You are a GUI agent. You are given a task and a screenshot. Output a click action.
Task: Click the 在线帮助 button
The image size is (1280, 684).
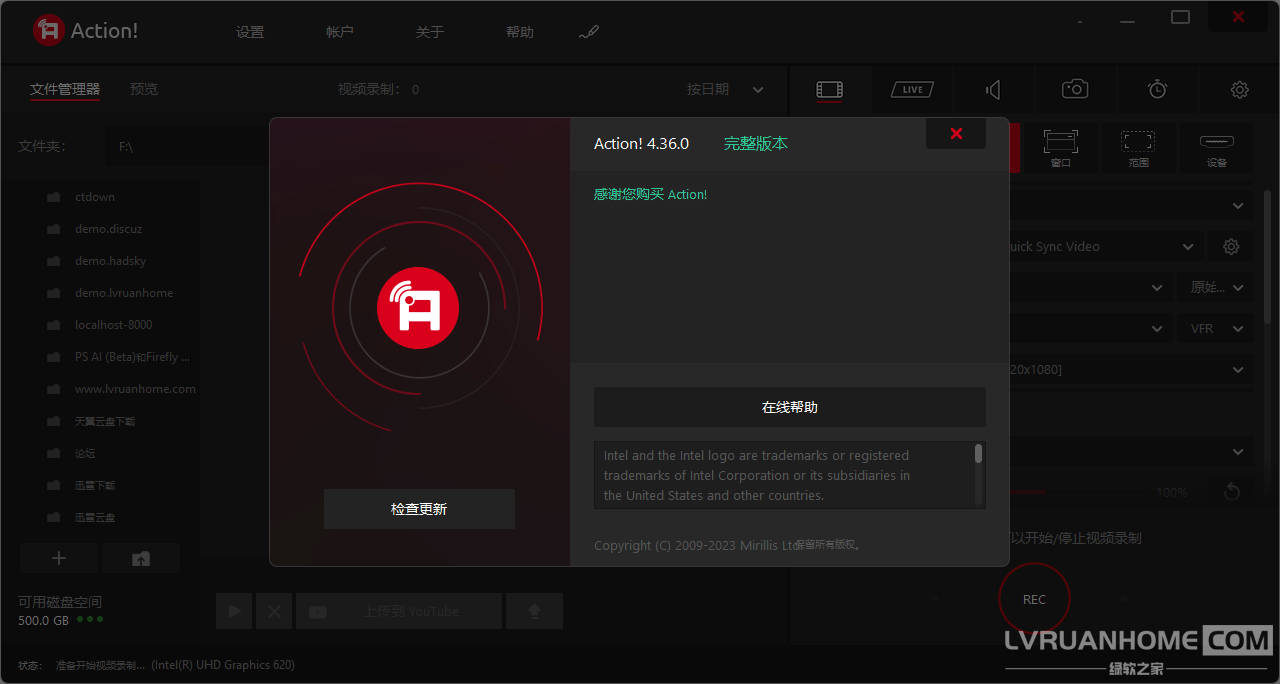[x=789, y=407]
